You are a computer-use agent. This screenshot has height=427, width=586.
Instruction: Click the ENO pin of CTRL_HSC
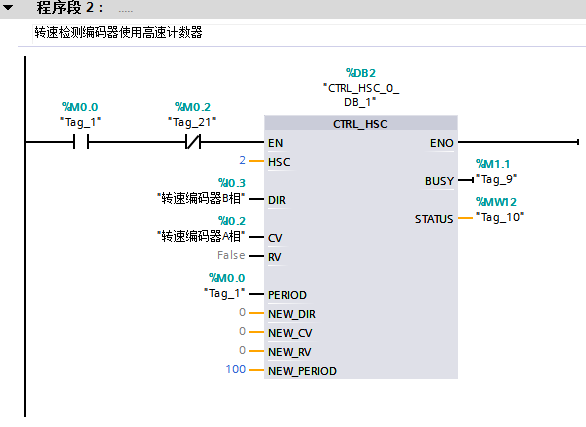pos(441,143)
